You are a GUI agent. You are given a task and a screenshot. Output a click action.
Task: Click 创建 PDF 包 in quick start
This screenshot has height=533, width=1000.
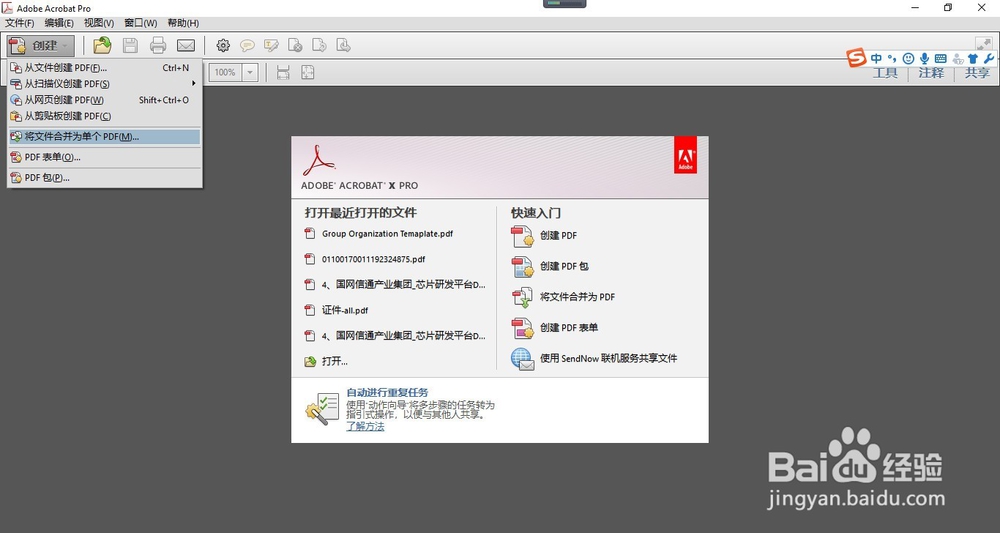tap(564, 266)
